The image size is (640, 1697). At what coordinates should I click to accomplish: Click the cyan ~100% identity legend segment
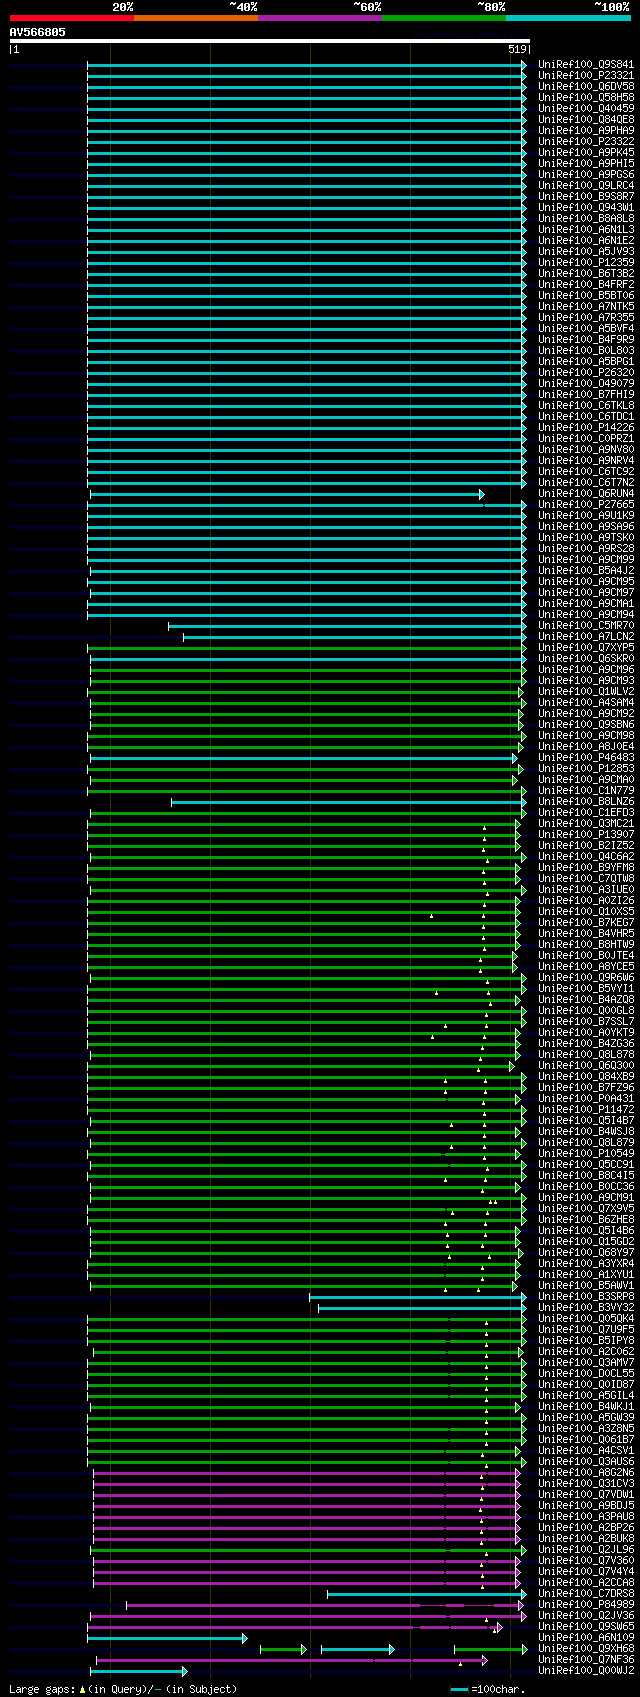pos(568,18)
